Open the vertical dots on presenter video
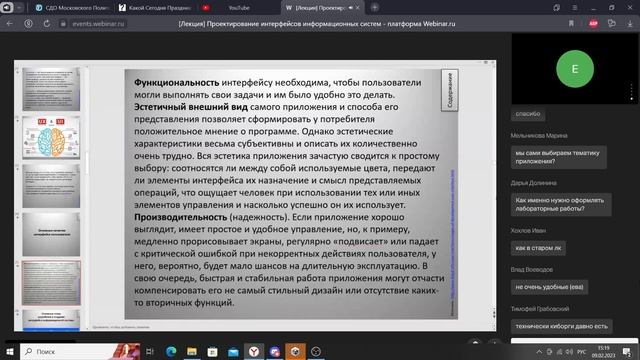Image resolution: width=640 pixels, height=360 pixels. 631,93
